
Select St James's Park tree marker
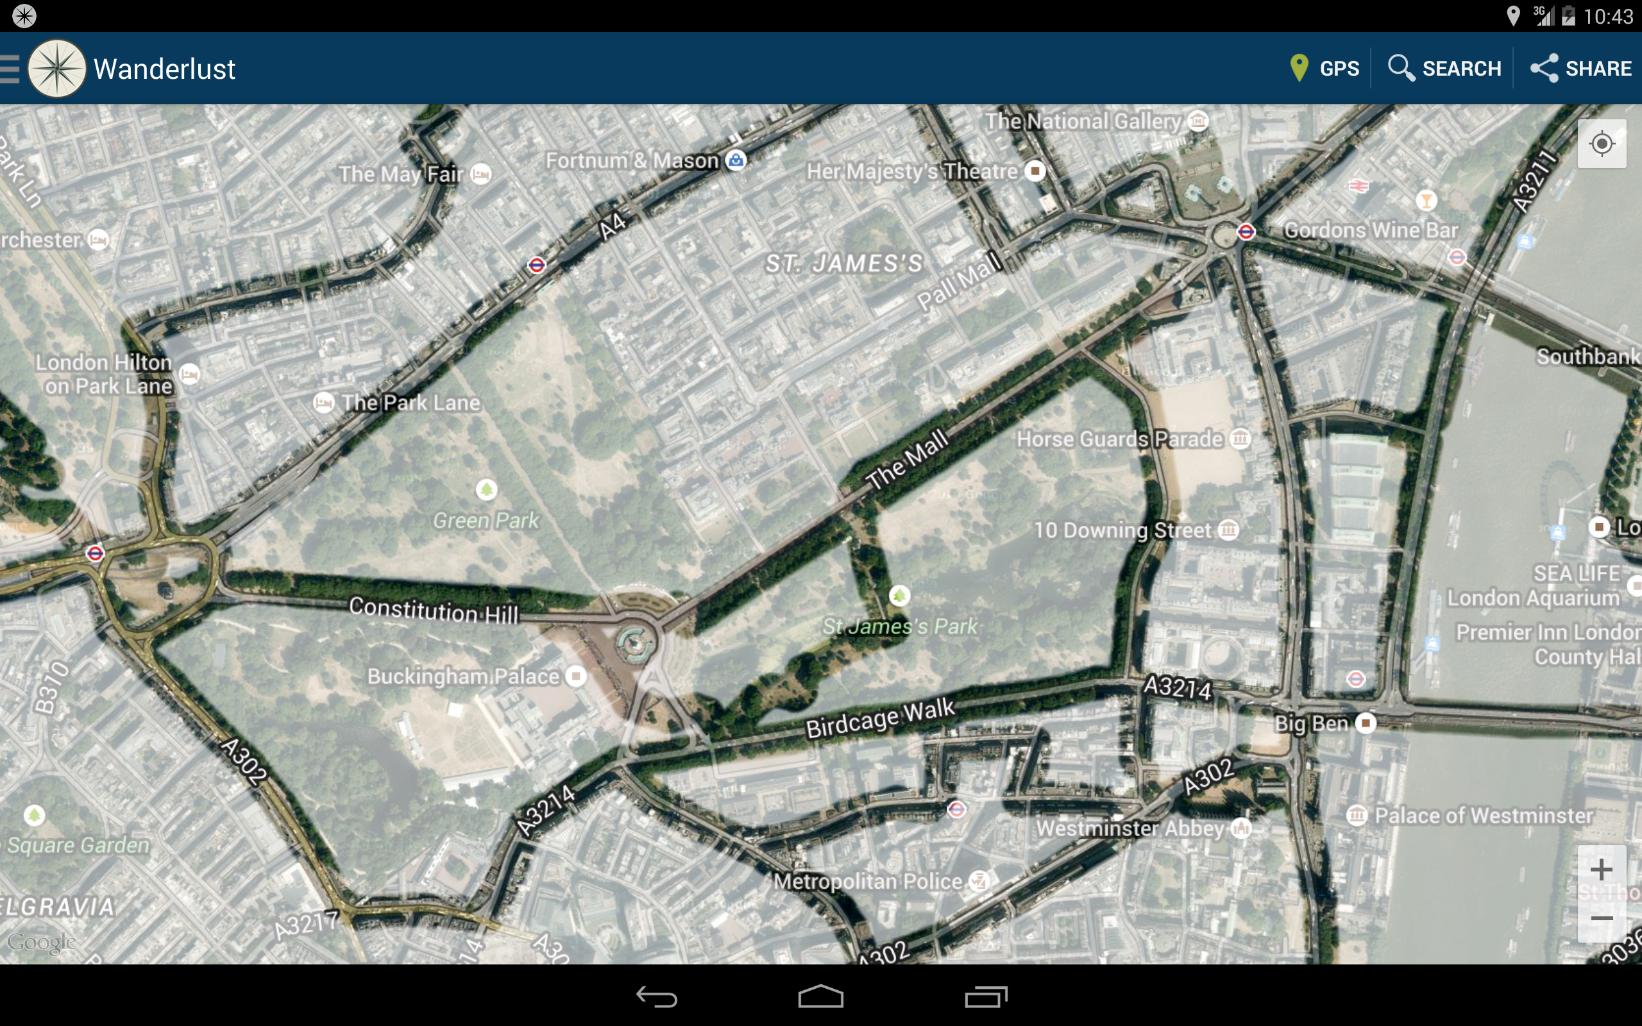(900, 596)
